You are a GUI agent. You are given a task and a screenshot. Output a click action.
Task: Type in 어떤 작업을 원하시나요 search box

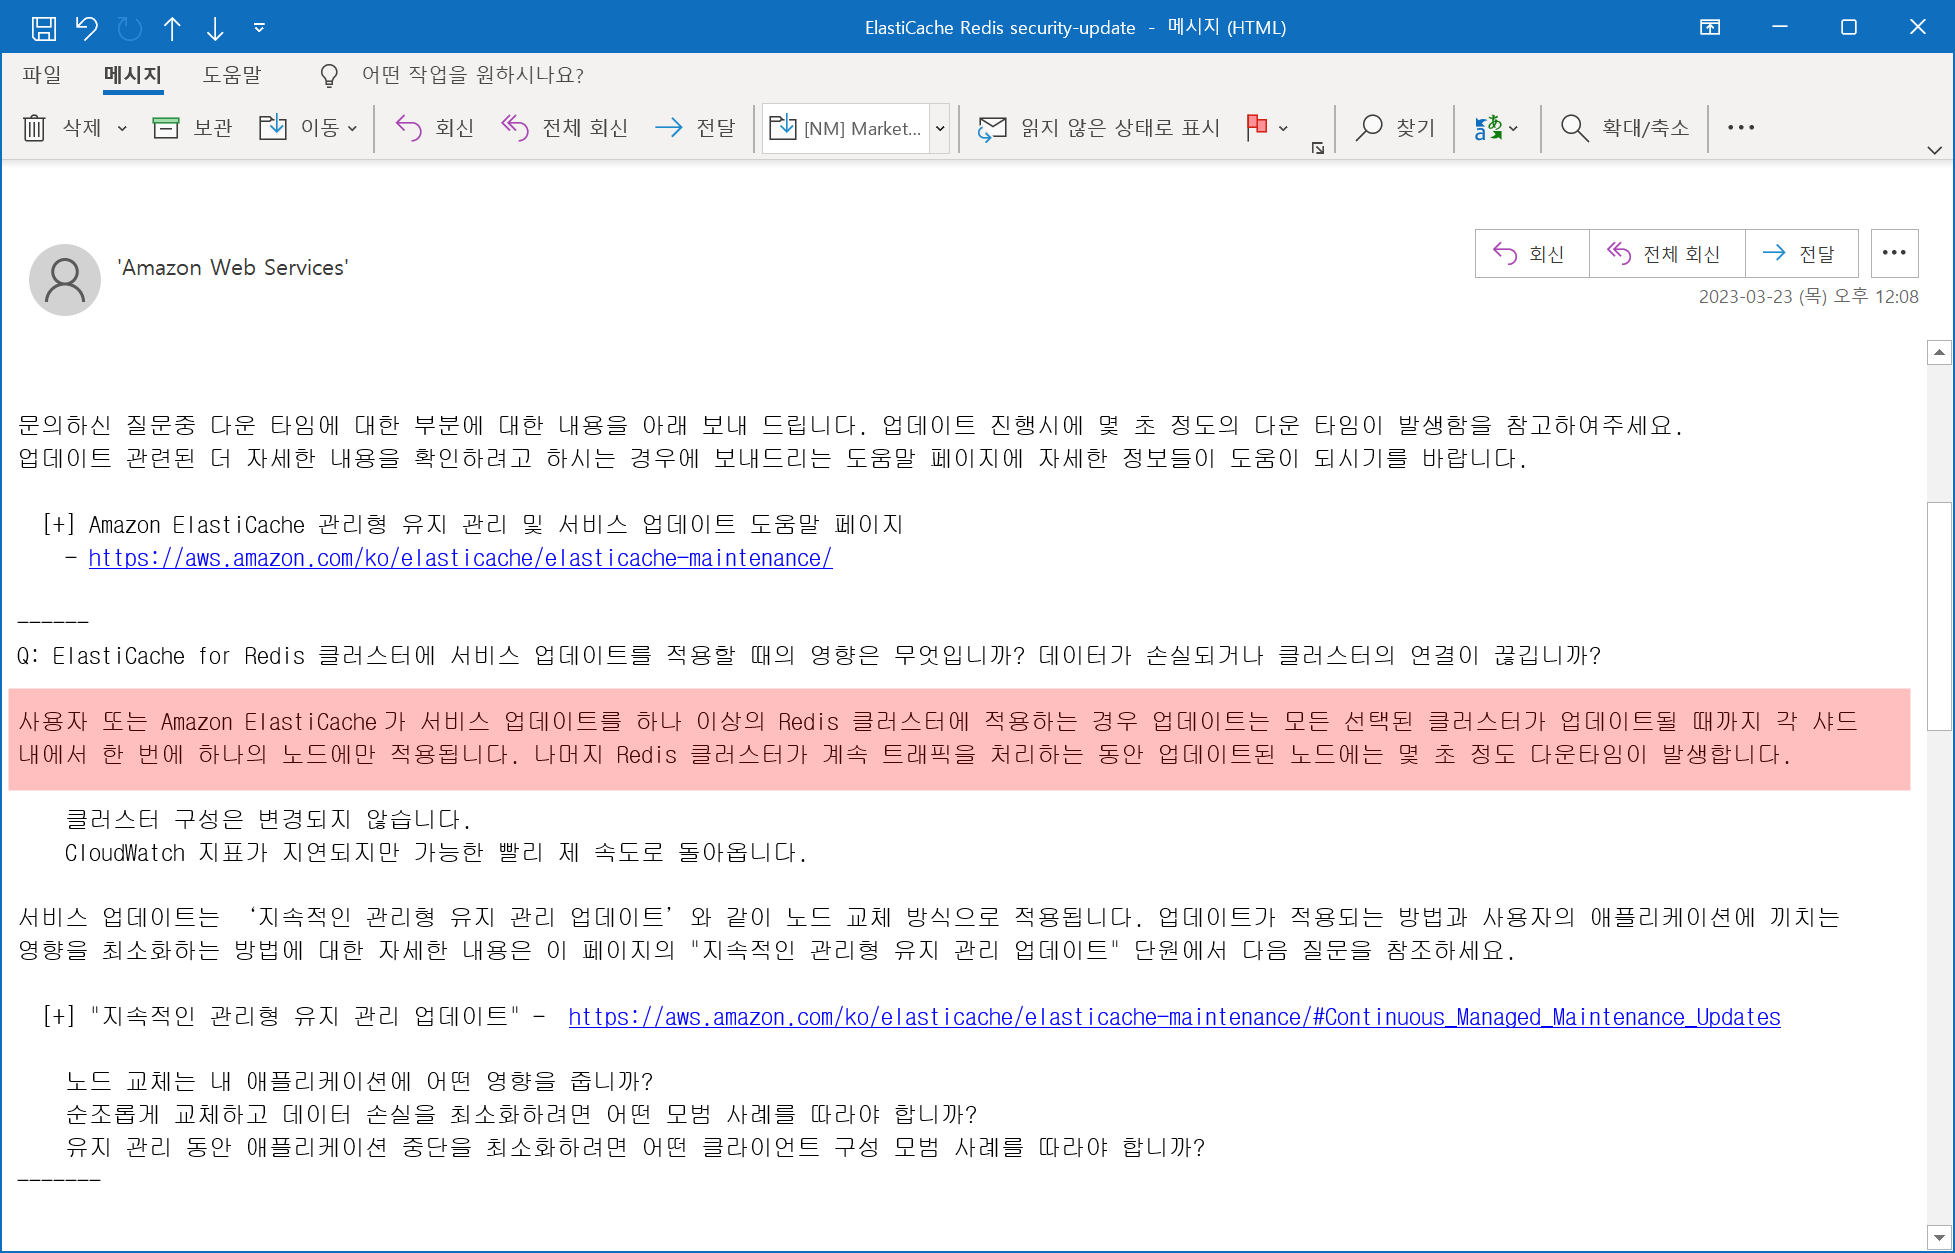(472, 75)
